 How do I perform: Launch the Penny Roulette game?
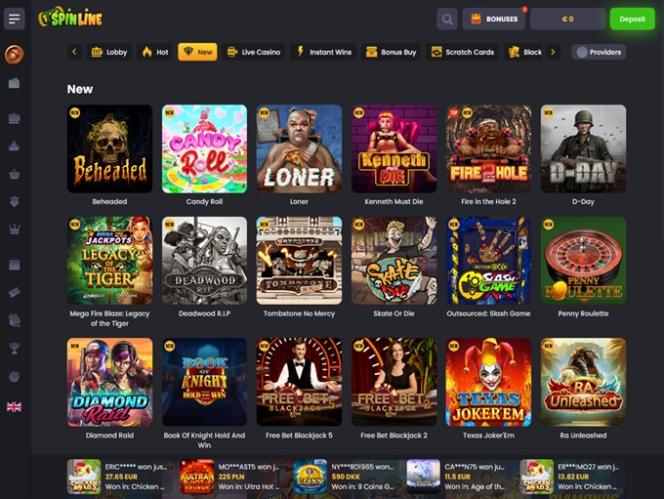[583, 261]
